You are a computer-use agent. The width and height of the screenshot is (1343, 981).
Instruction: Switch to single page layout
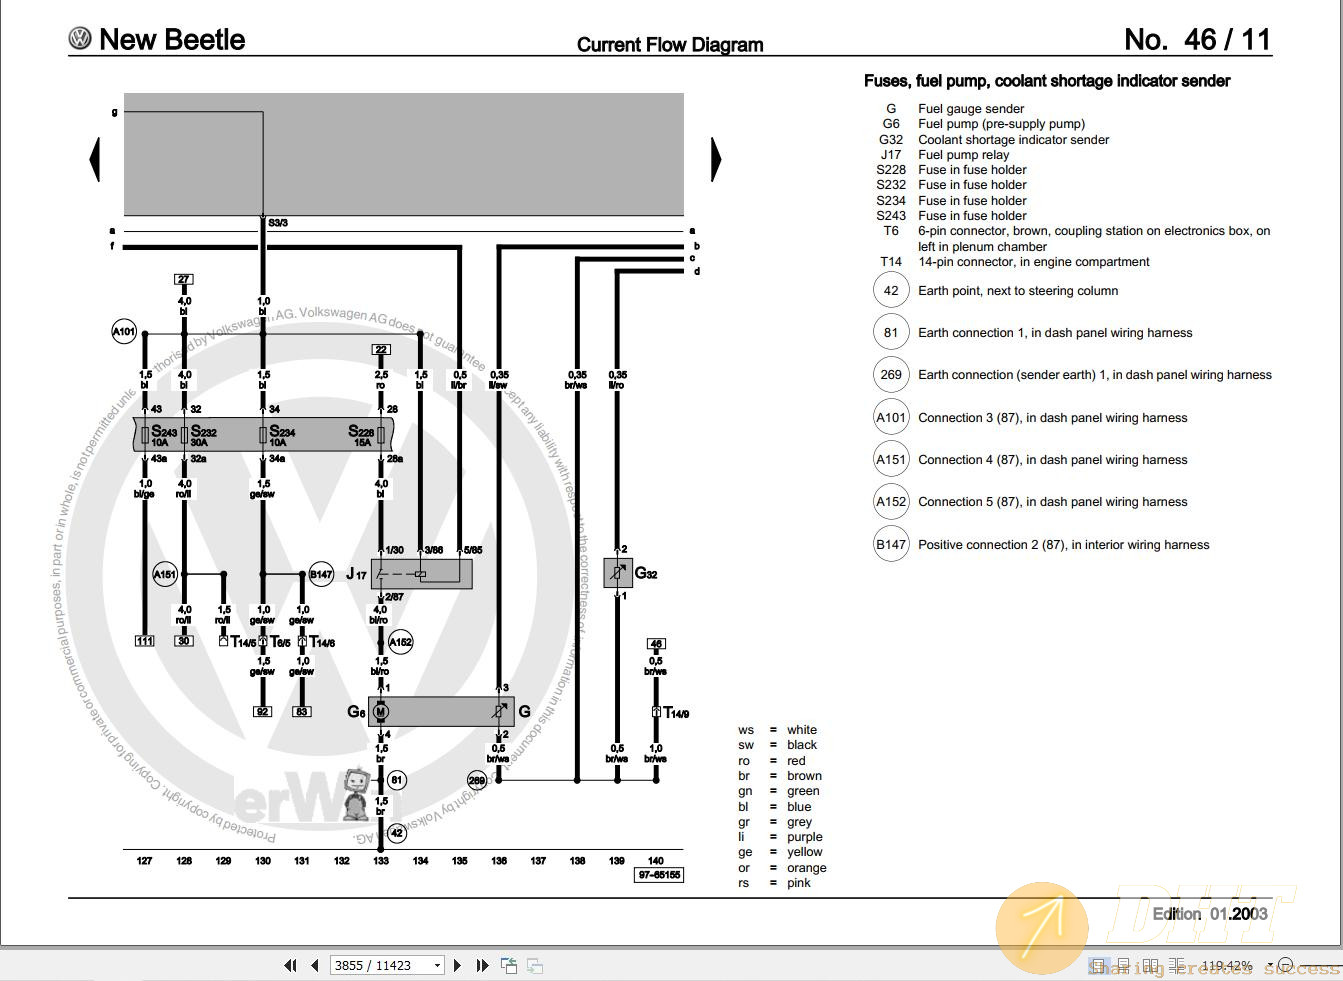tap(1099, 966)
